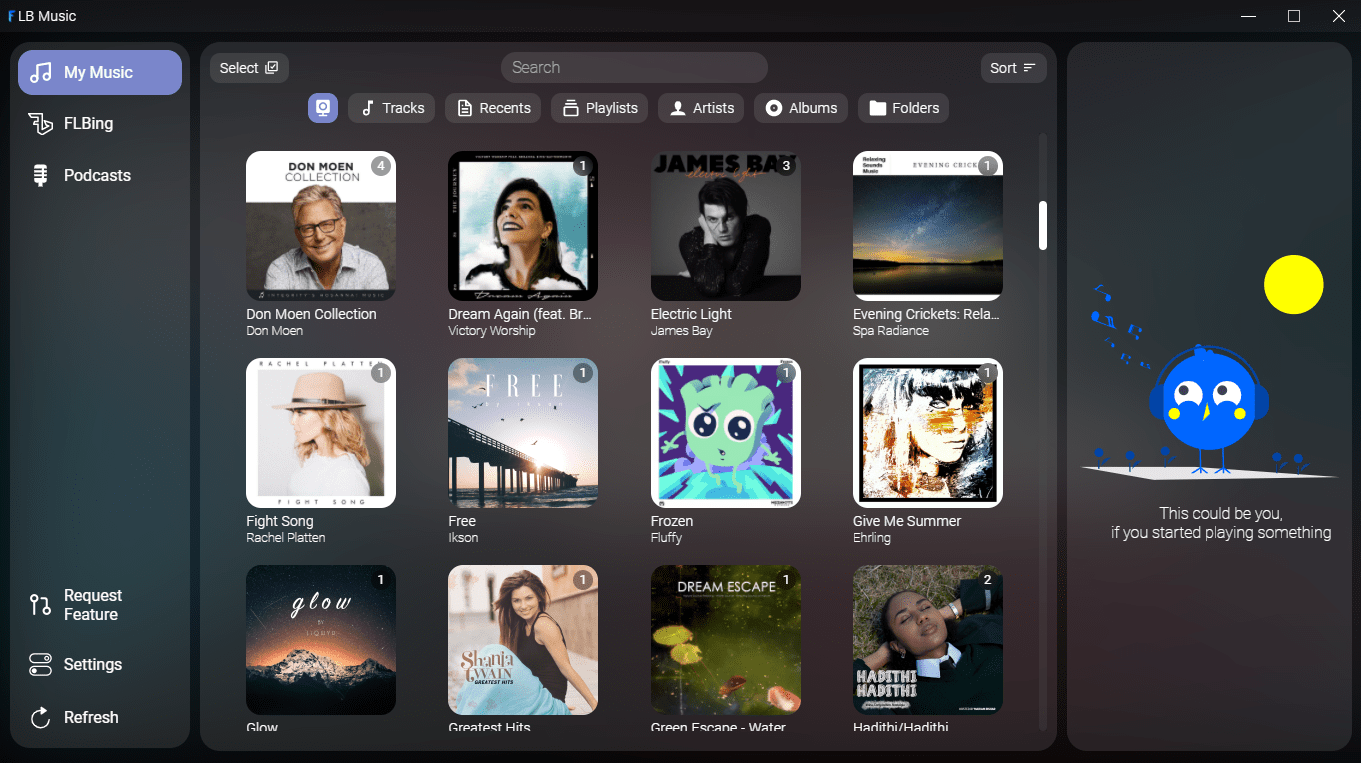Open the Give Me Summer album cover
This screenshot has width=1361, height=763.
click(928, 433)
